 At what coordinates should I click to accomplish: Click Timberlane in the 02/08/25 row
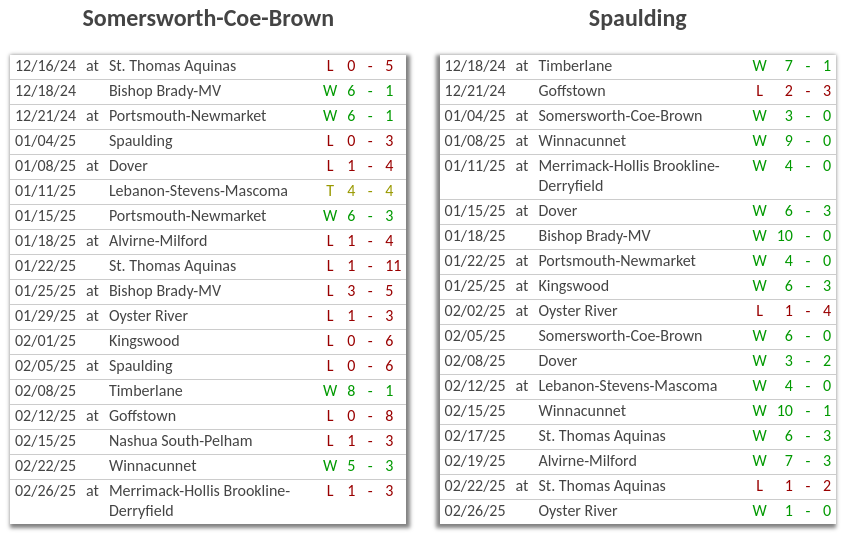(145, 391)
